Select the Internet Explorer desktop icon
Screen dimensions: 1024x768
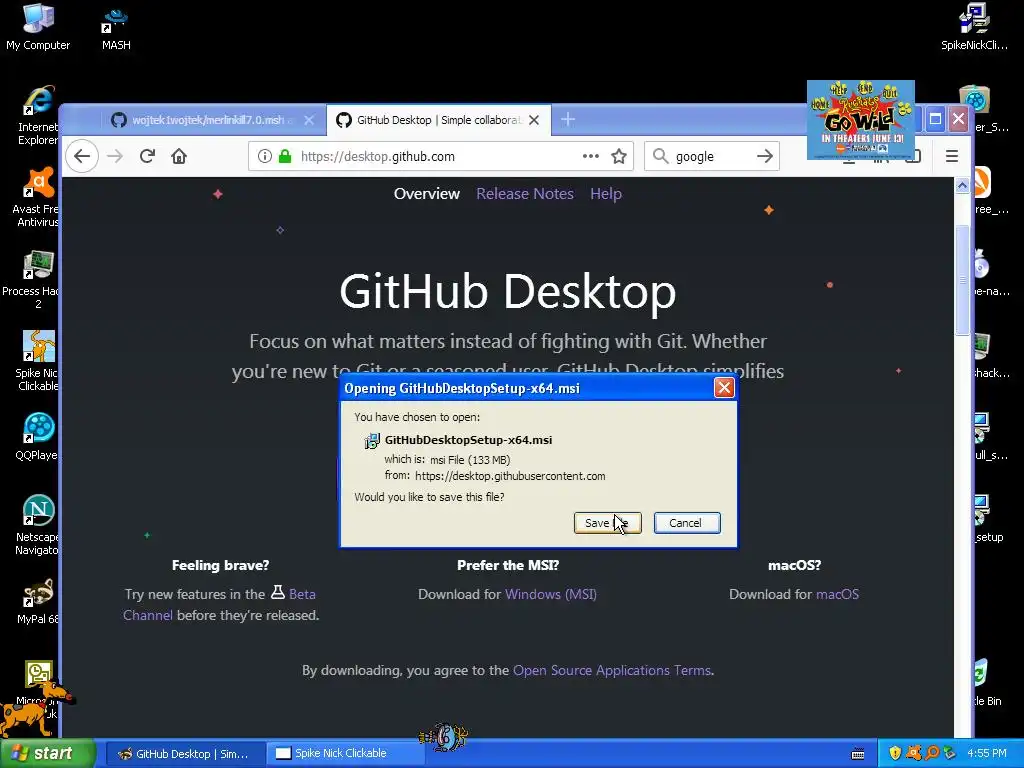(38, 116)
